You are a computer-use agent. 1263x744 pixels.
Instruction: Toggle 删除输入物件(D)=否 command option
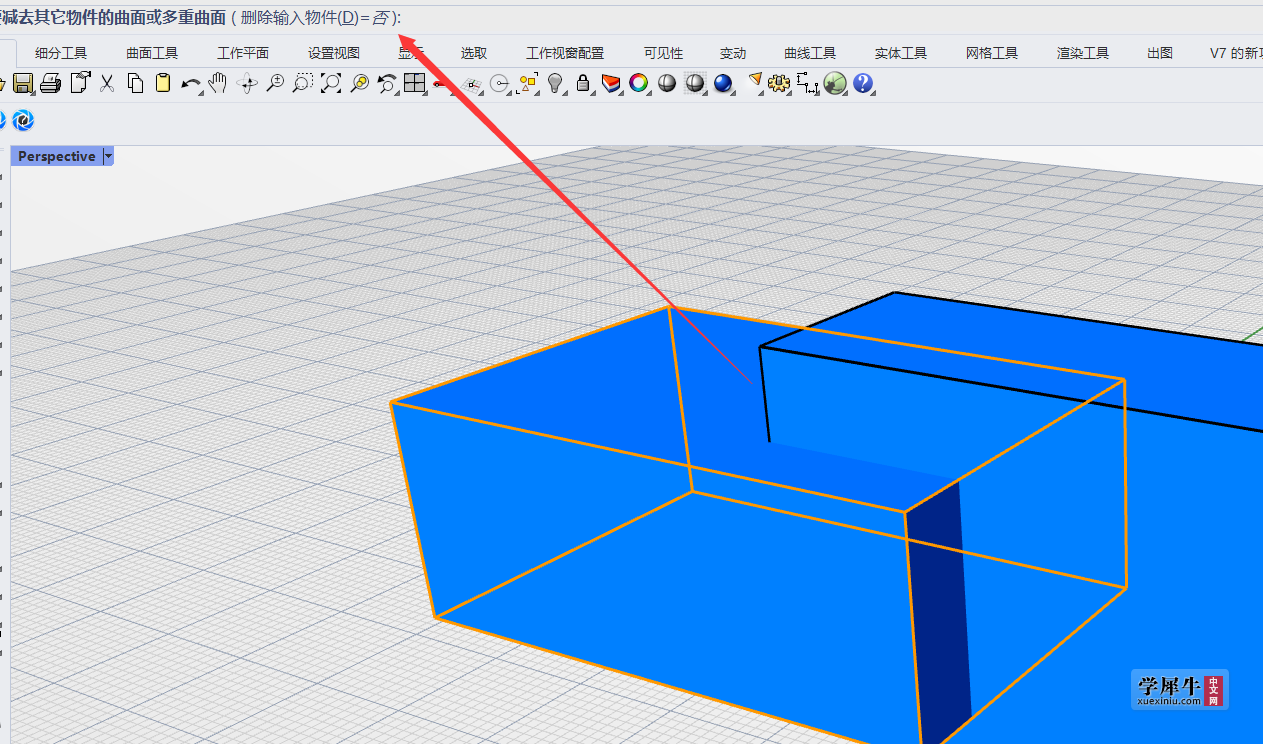coord(315,18)
